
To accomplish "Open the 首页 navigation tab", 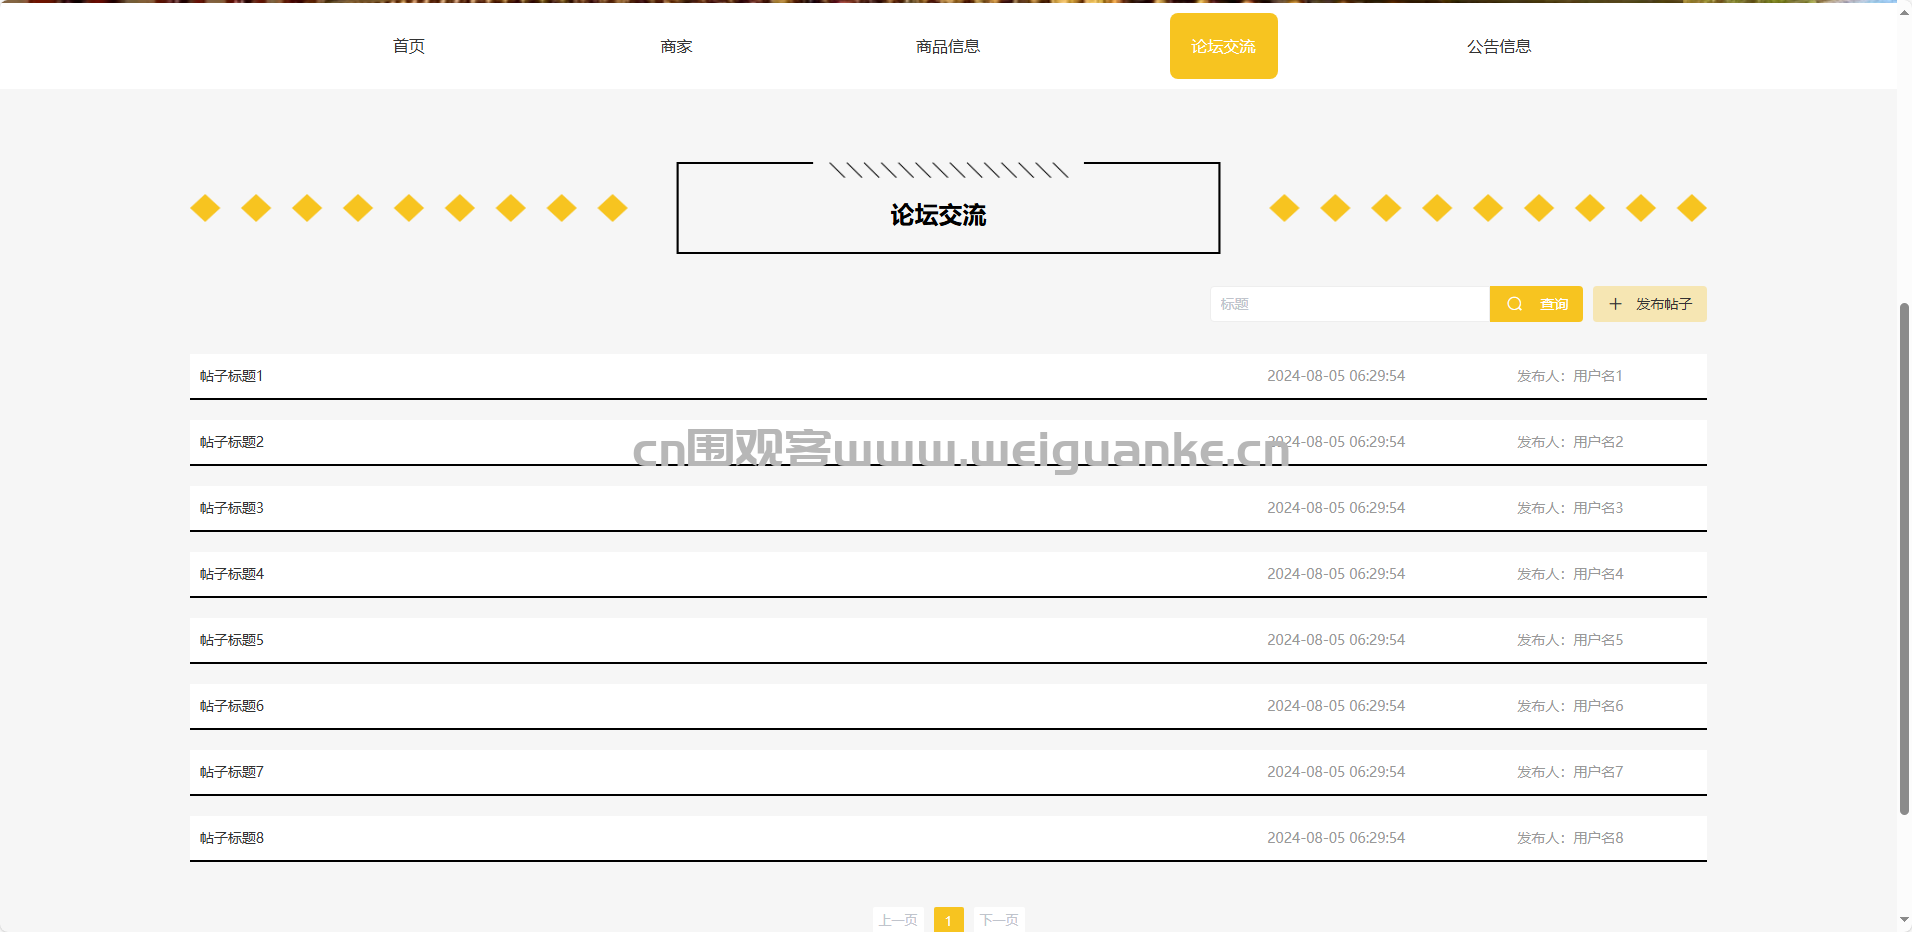I will pyautogui.click(x=408, y=46).
